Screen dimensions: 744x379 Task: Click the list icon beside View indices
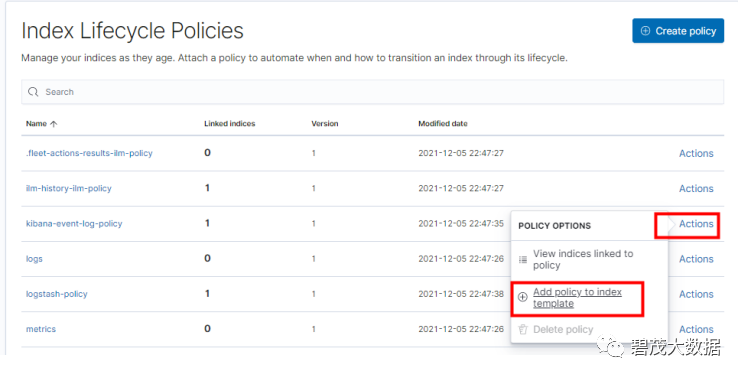pos(523,259)
